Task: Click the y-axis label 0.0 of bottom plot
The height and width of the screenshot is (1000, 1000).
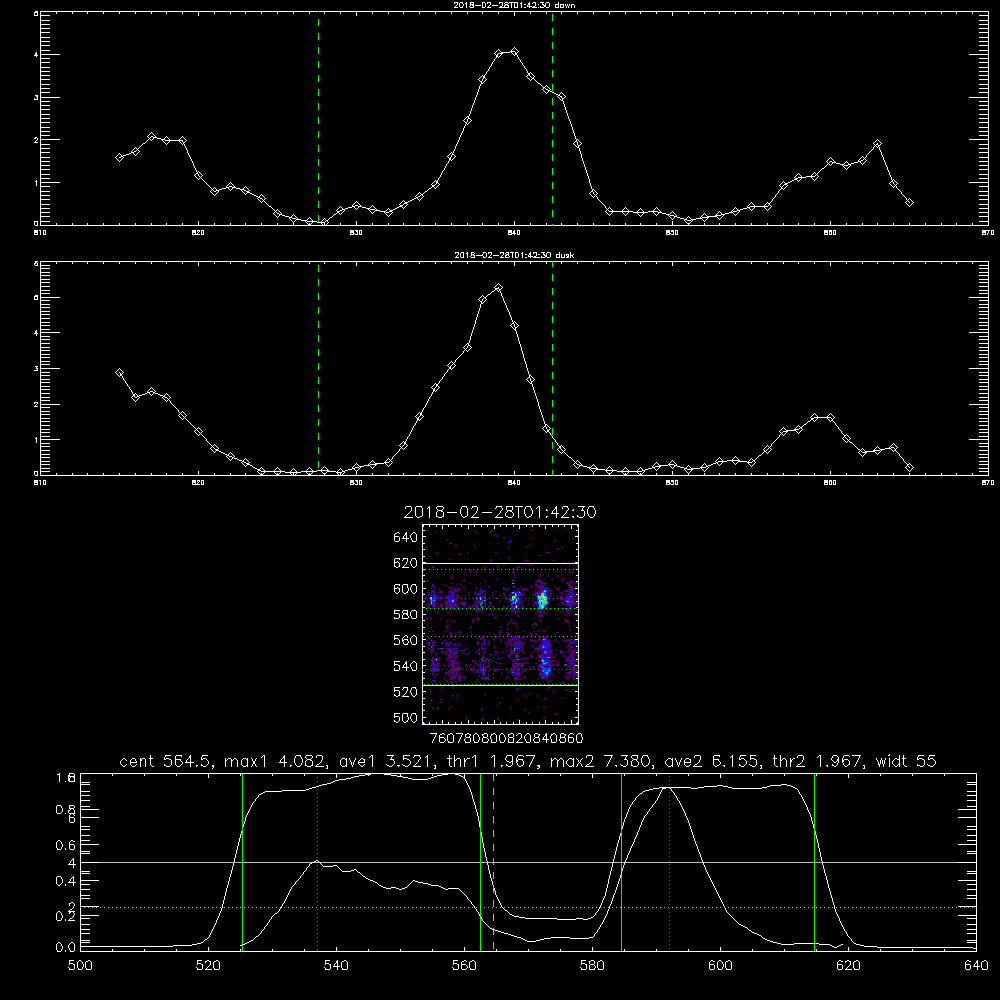Action: 66,948
